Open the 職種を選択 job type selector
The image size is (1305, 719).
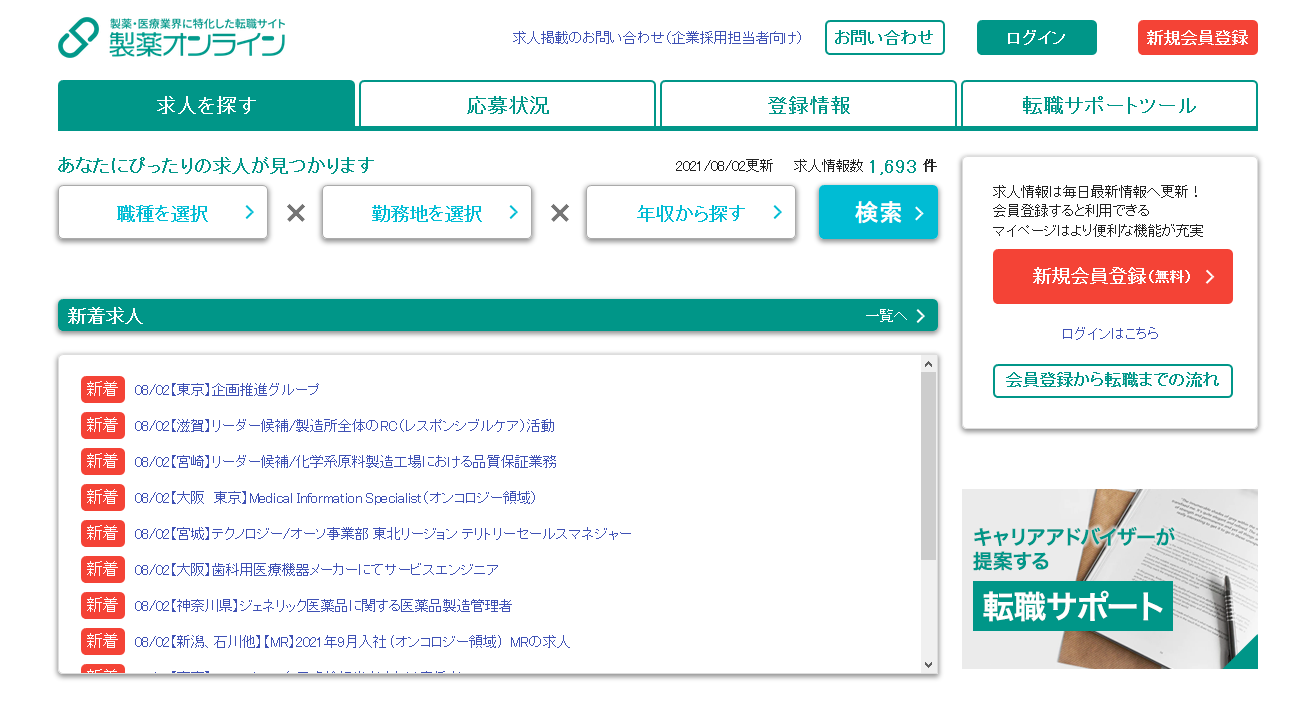(162, 212)
